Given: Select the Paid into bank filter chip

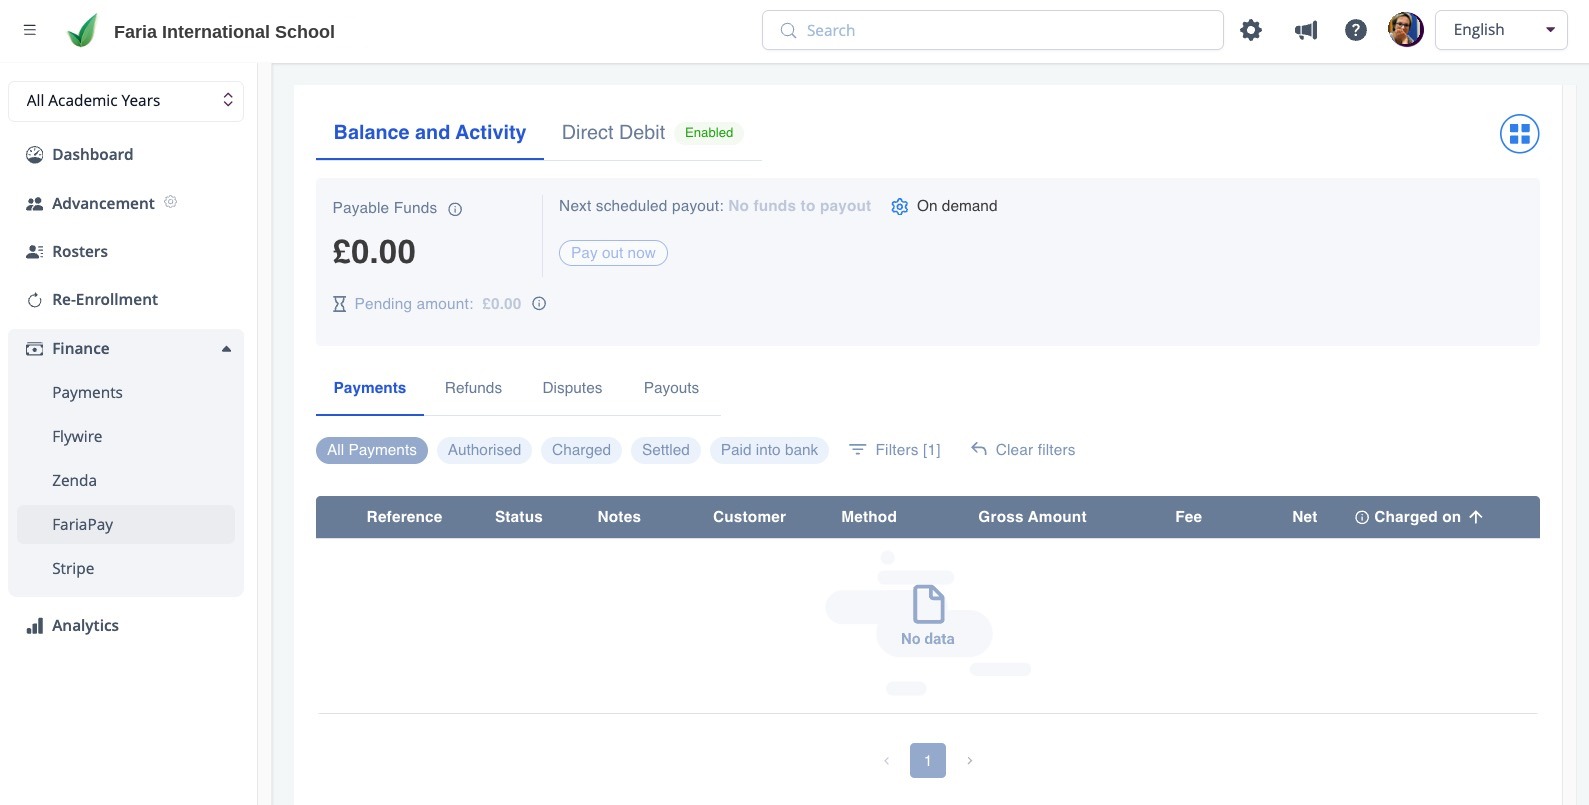Looking at the screenshot, I should pyautogui.click(x=769, y=450).
